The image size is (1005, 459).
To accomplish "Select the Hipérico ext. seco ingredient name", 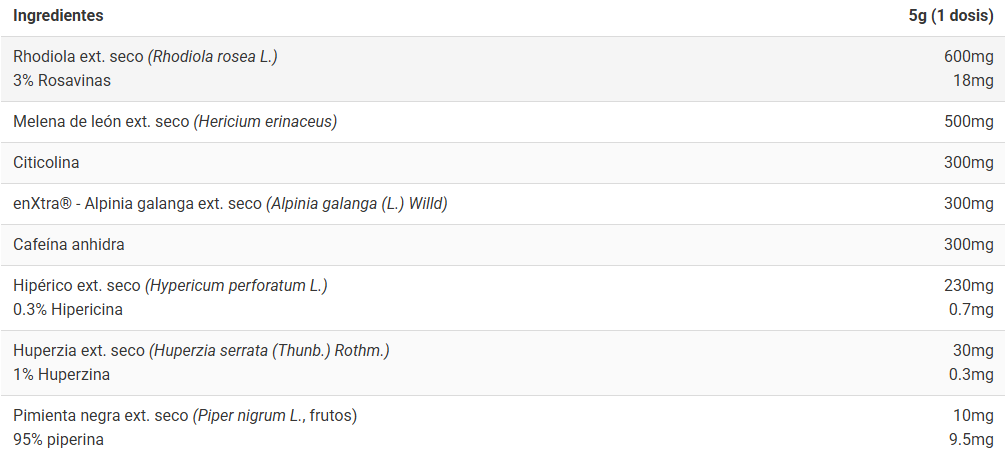I will [170, 285].
